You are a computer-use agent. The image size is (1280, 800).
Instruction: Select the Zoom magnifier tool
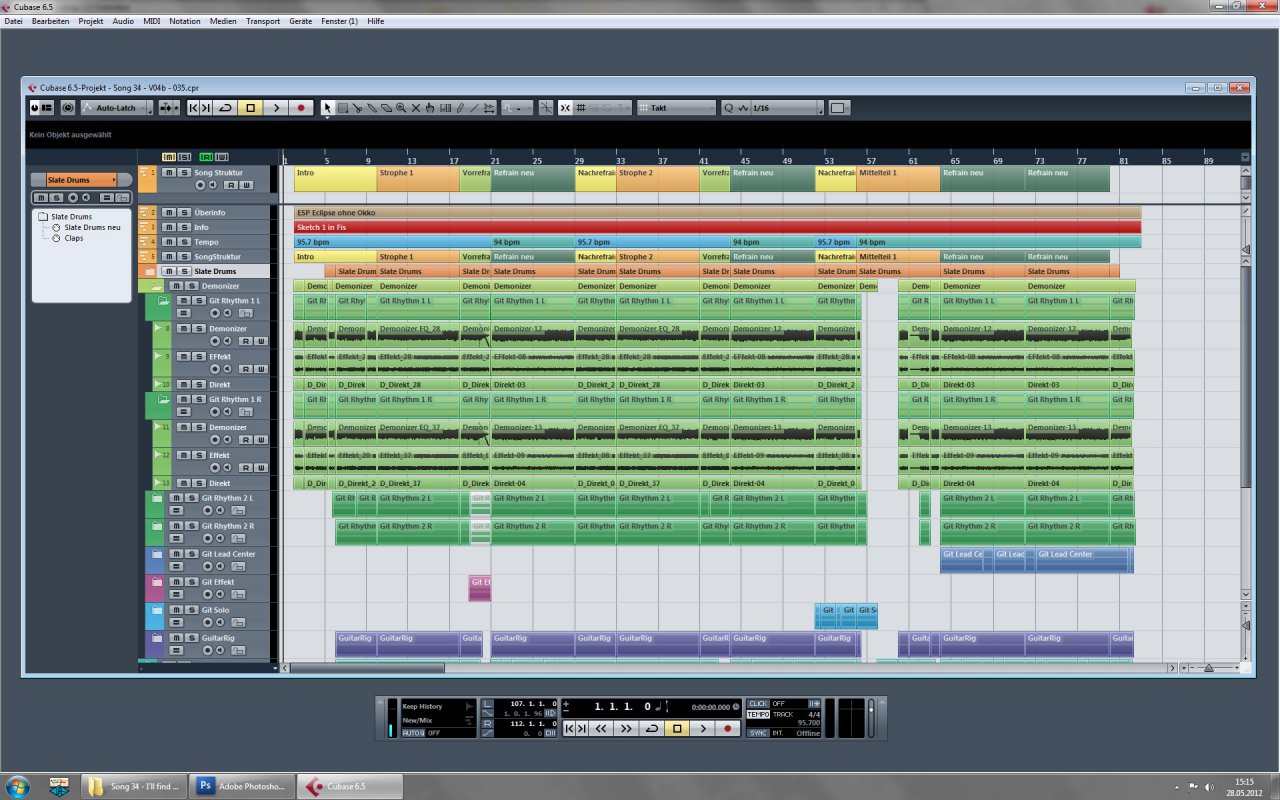pyautogui.click(x=400, y=108)
